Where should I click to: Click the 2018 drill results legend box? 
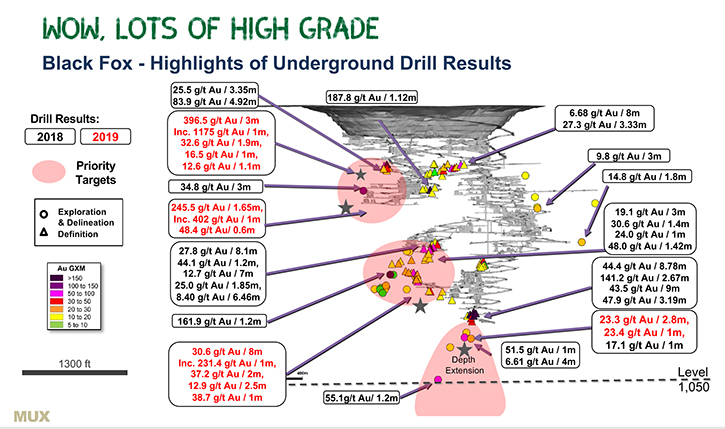click(50, 137)
